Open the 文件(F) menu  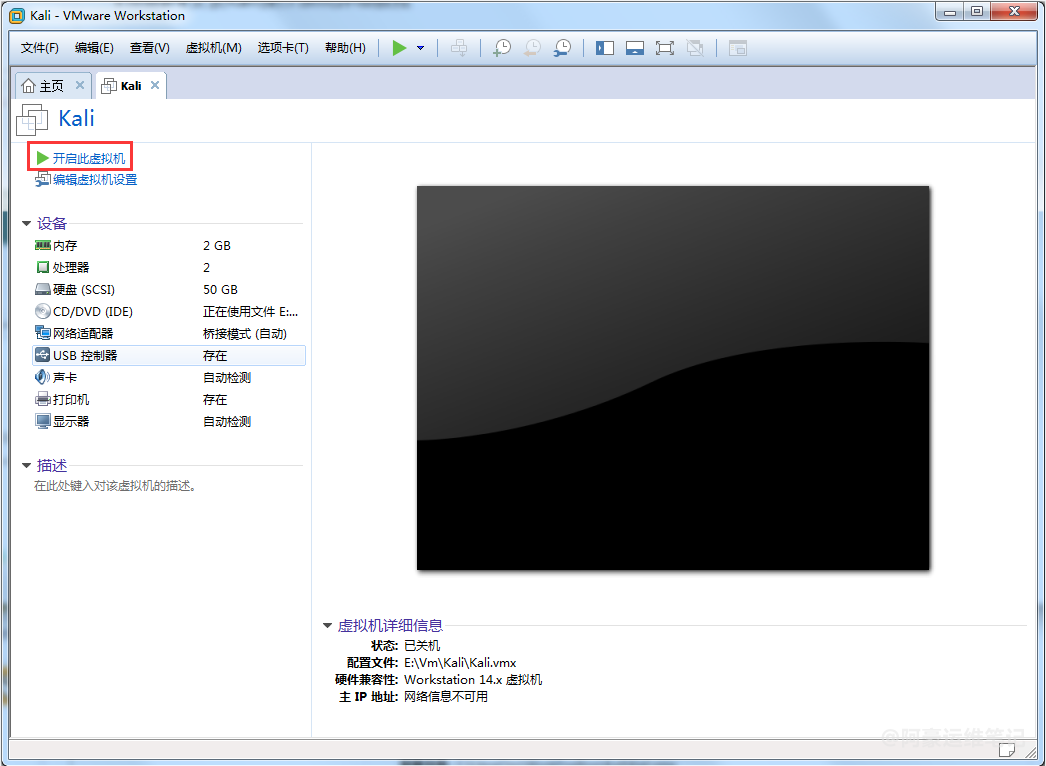tap(40, 48)
